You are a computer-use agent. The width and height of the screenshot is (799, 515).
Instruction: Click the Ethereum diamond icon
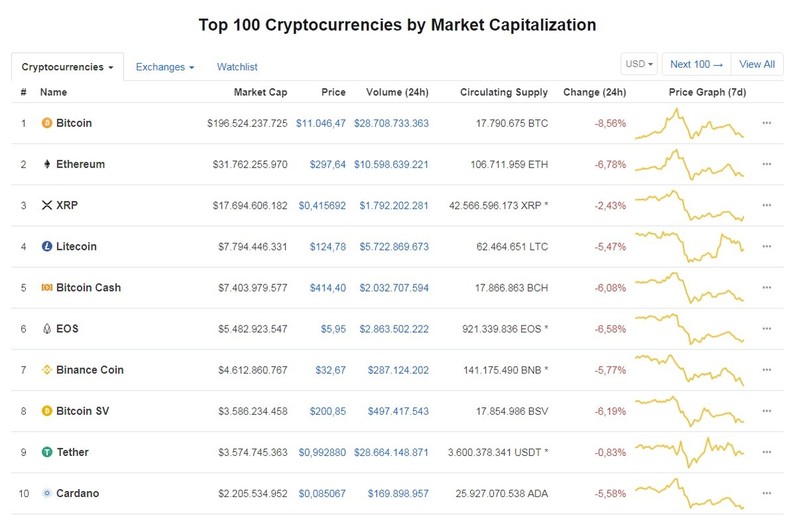point(47,164)
